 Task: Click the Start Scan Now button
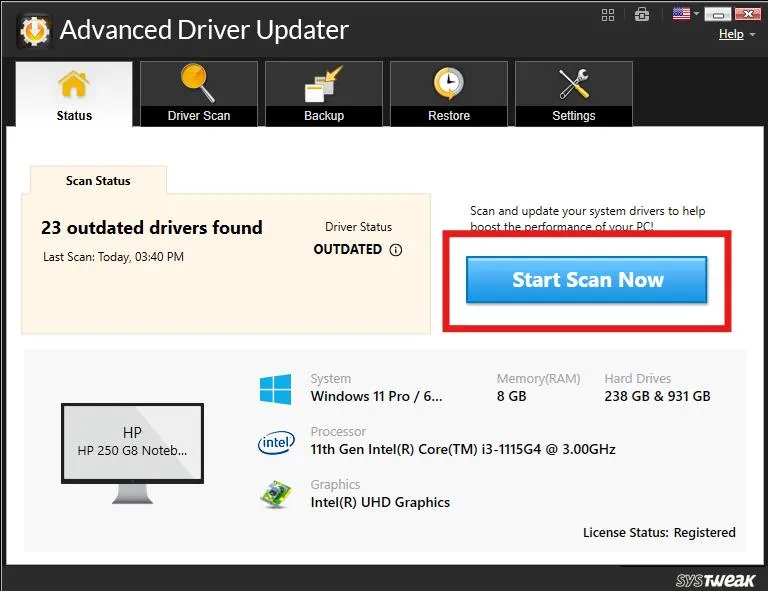586,280
